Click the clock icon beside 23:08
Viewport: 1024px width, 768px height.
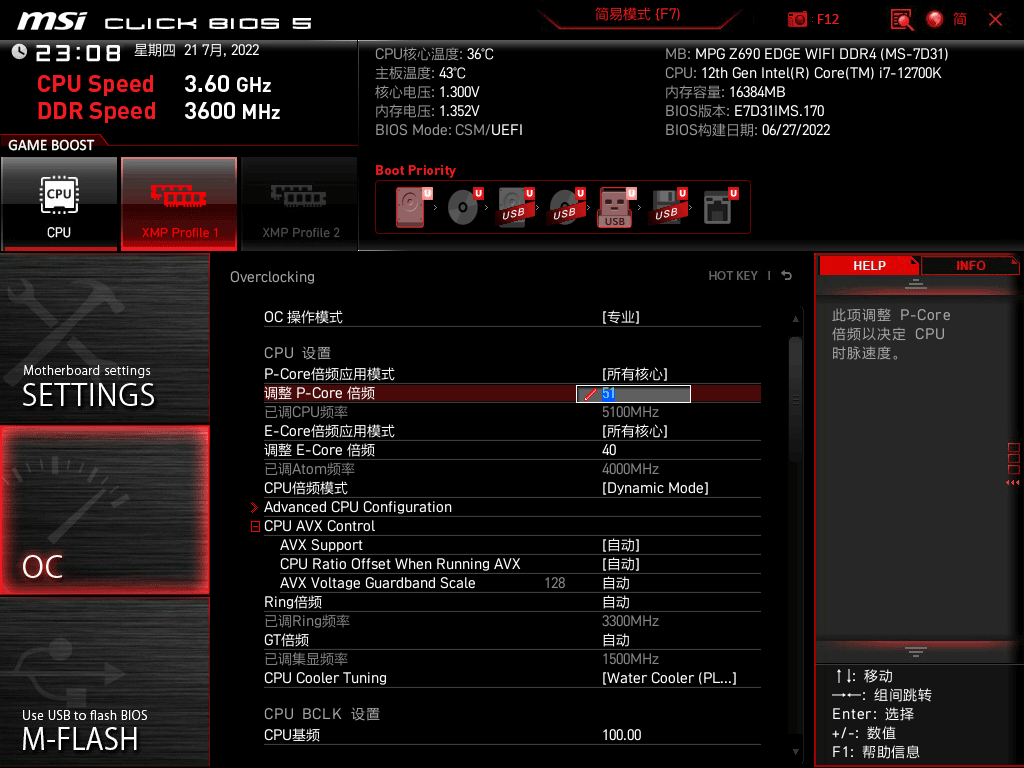[20, 52]
